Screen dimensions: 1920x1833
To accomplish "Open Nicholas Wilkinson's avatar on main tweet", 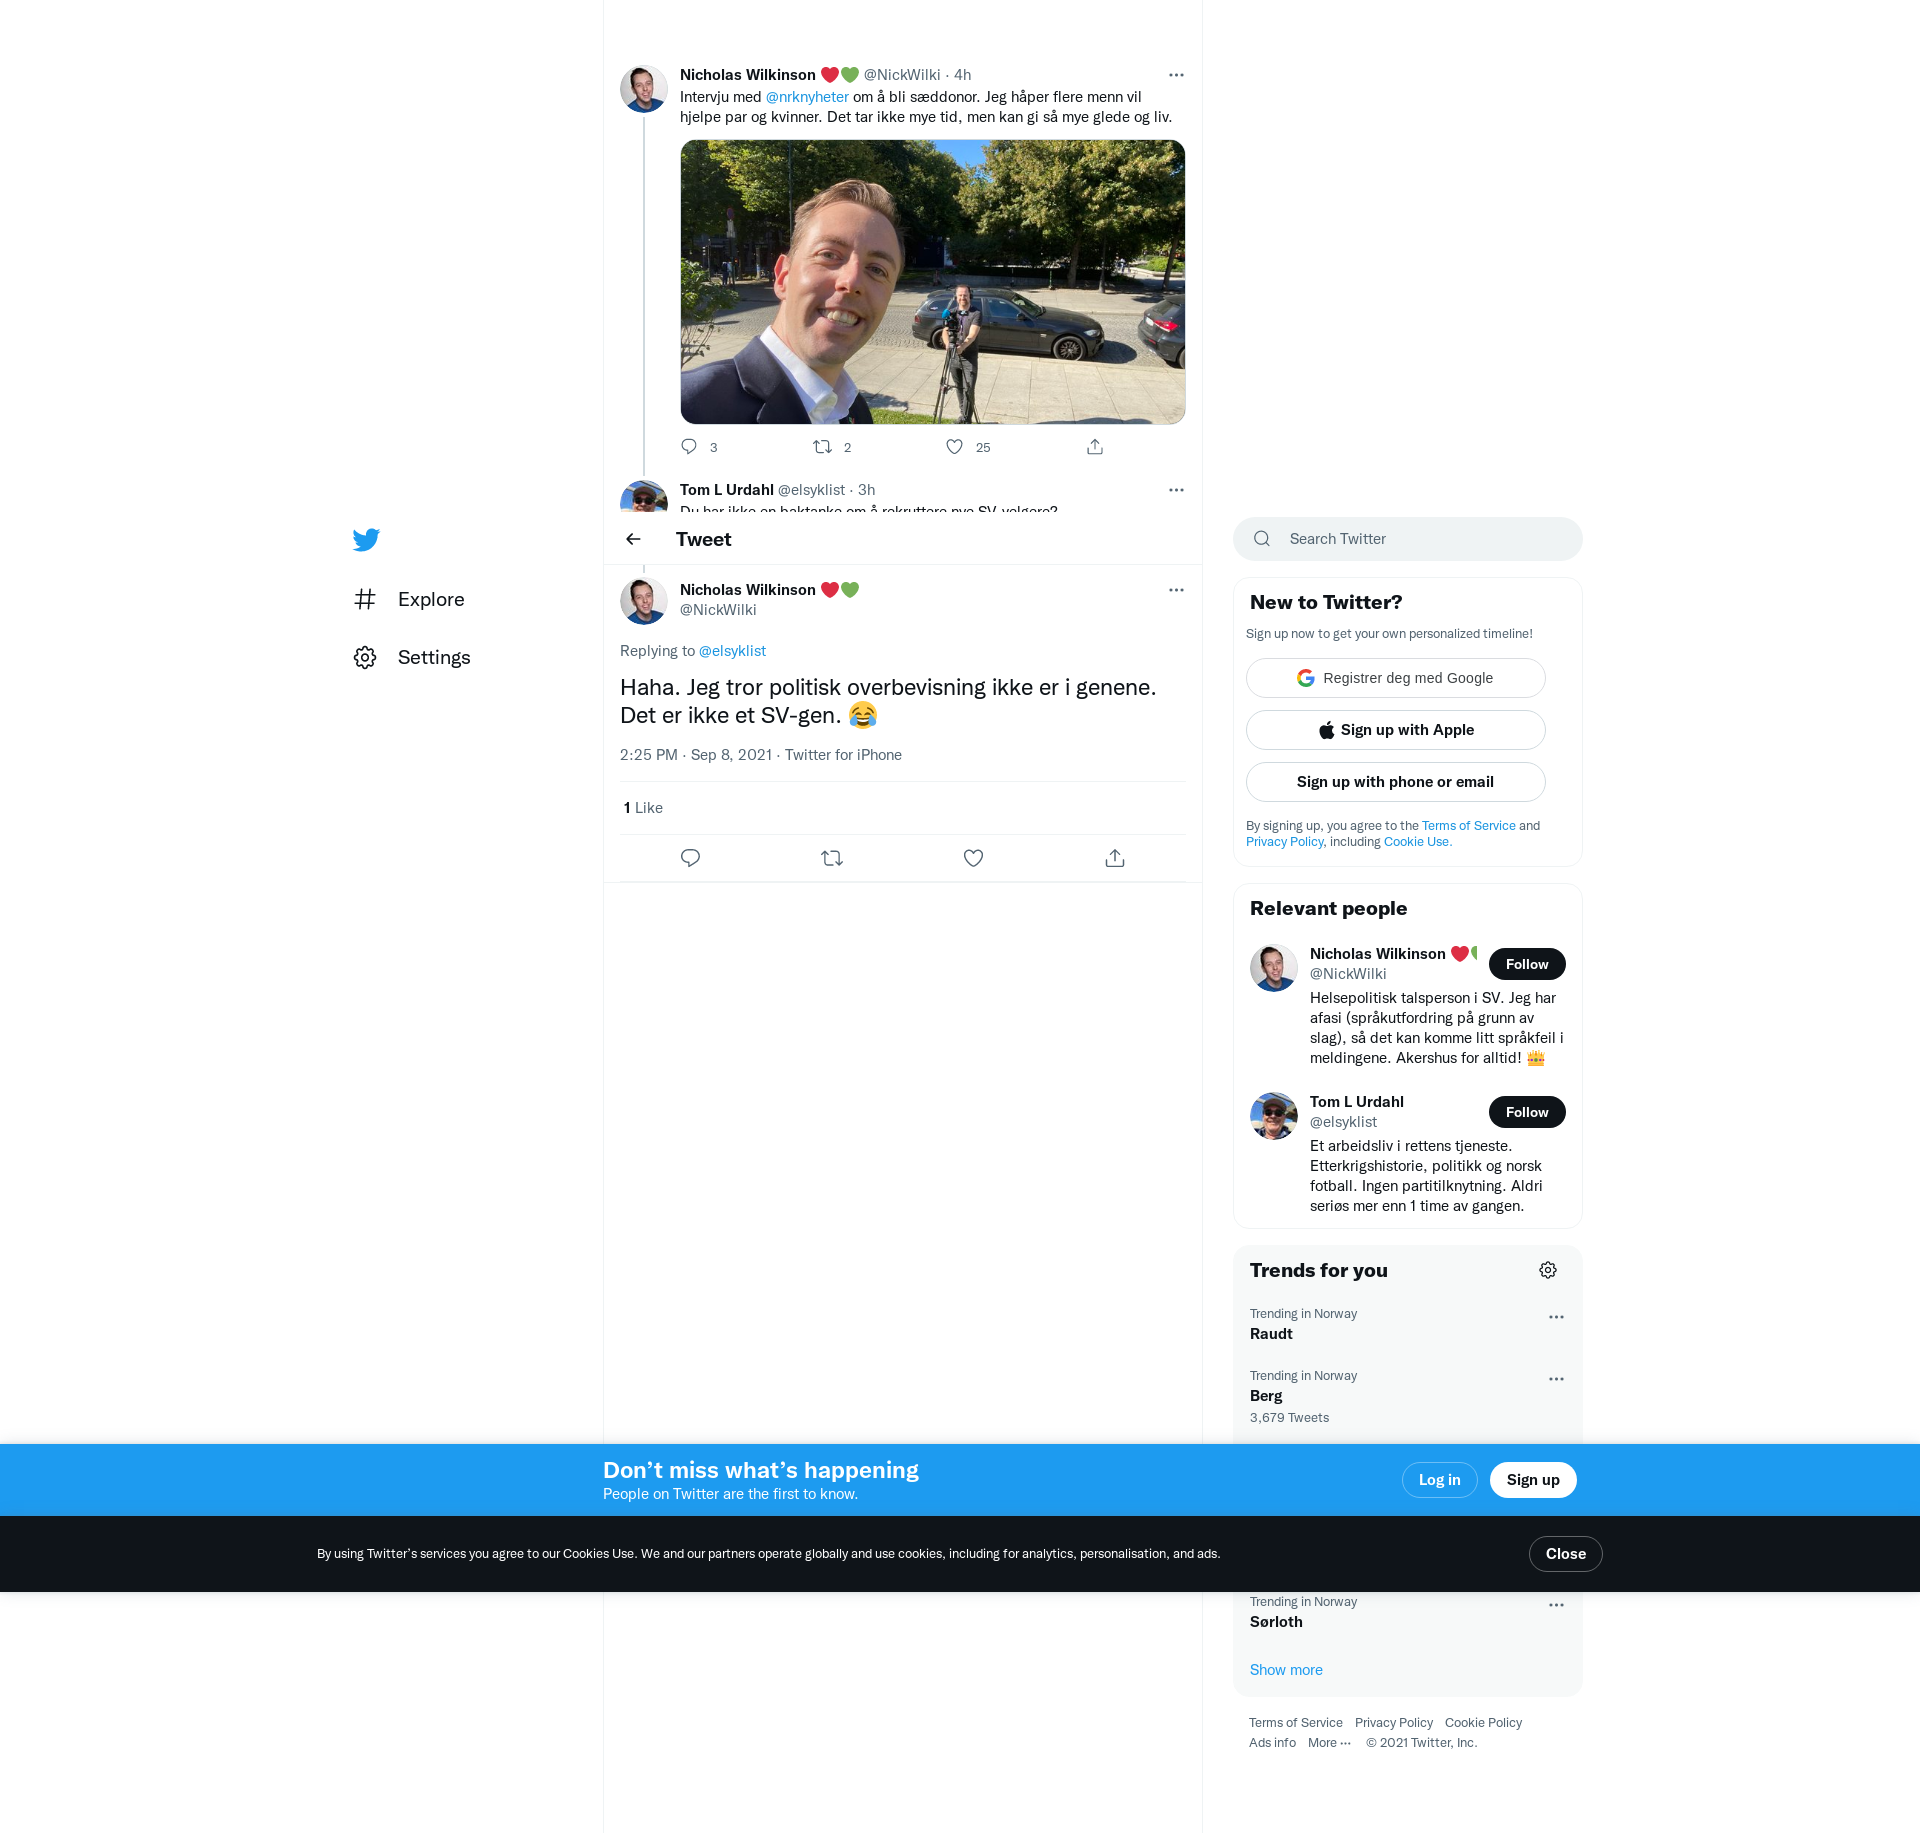I will coord(644,601).
